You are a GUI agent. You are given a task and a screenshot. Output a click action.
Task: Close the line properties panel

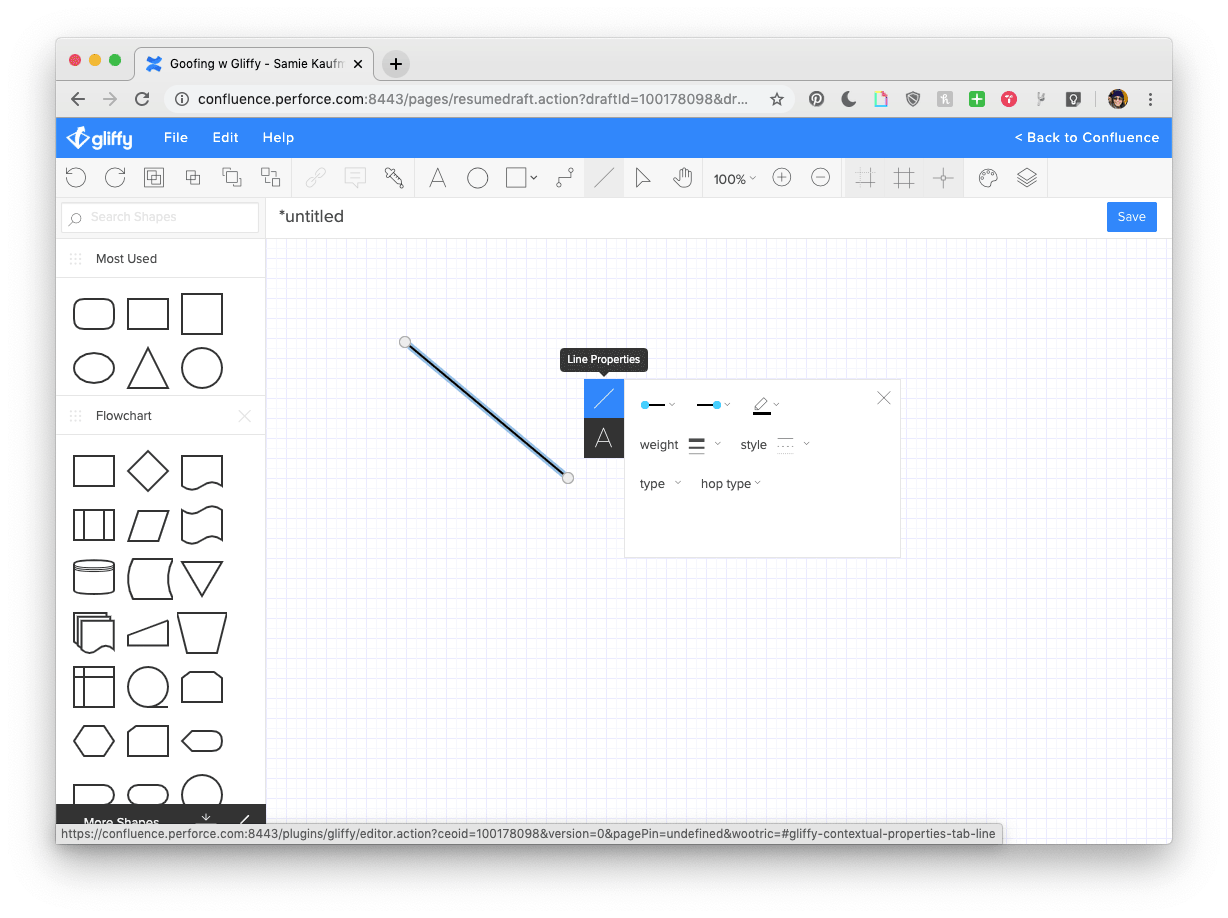(x=883, y=398)
